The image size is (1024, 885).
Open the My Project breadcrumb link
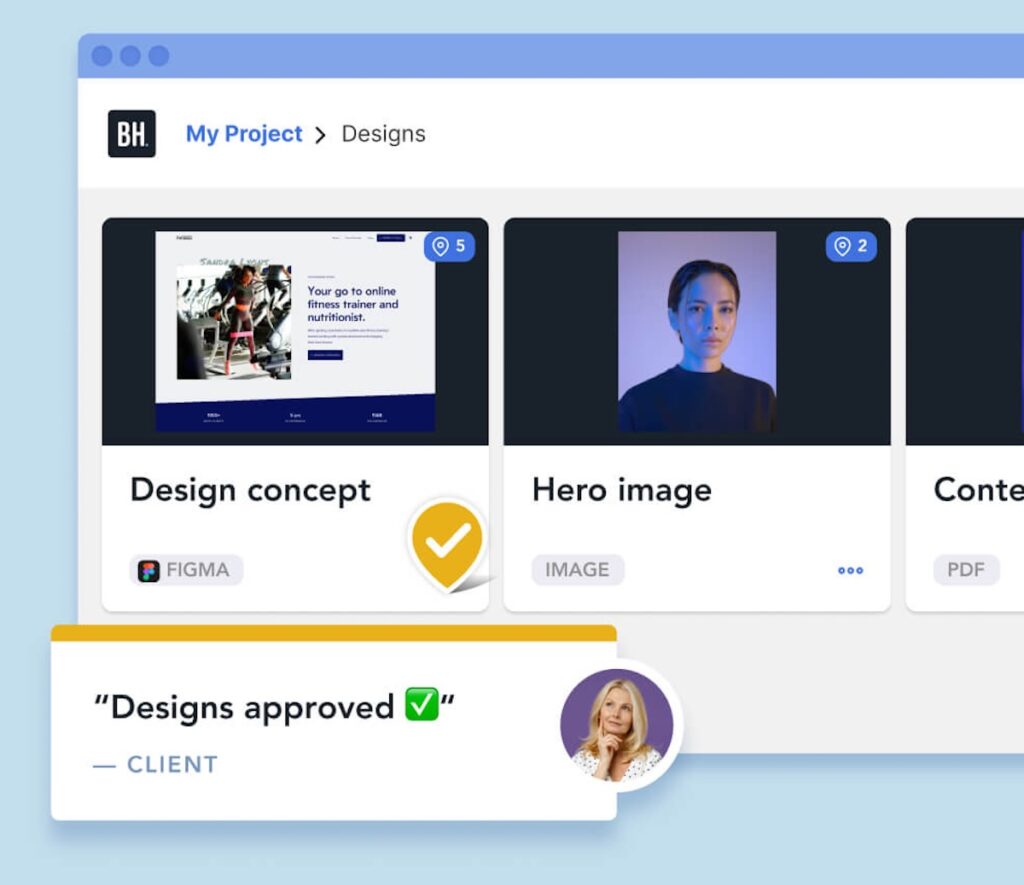[244, 134]
